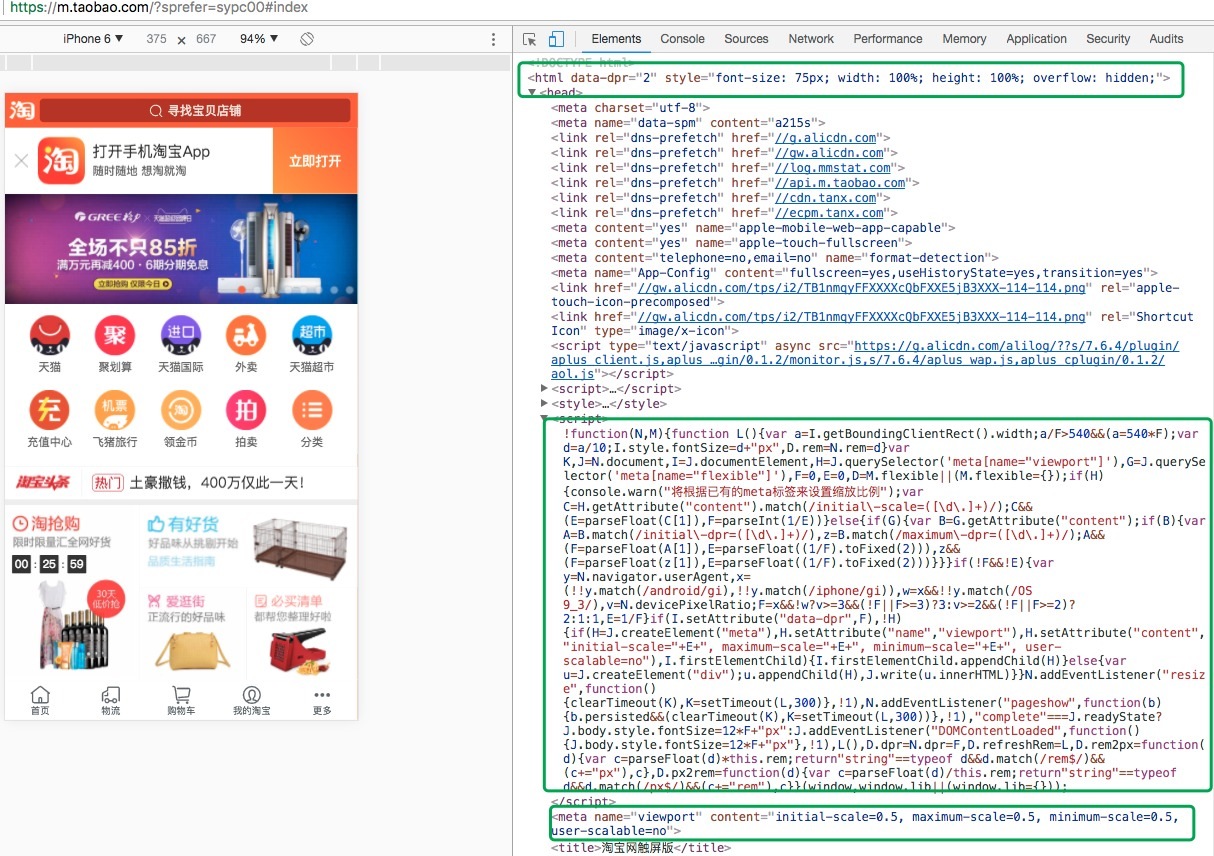This screenshot has height=856, width=1214.
Task: Click the 土豪撒钱 headline text
Action: click(x=216, y=483)
